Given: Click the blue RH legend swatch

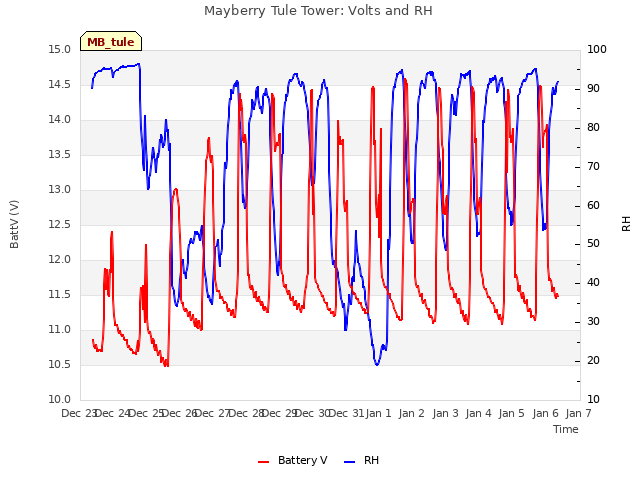Looking at the screenshot, I should (x=350, y=462).
